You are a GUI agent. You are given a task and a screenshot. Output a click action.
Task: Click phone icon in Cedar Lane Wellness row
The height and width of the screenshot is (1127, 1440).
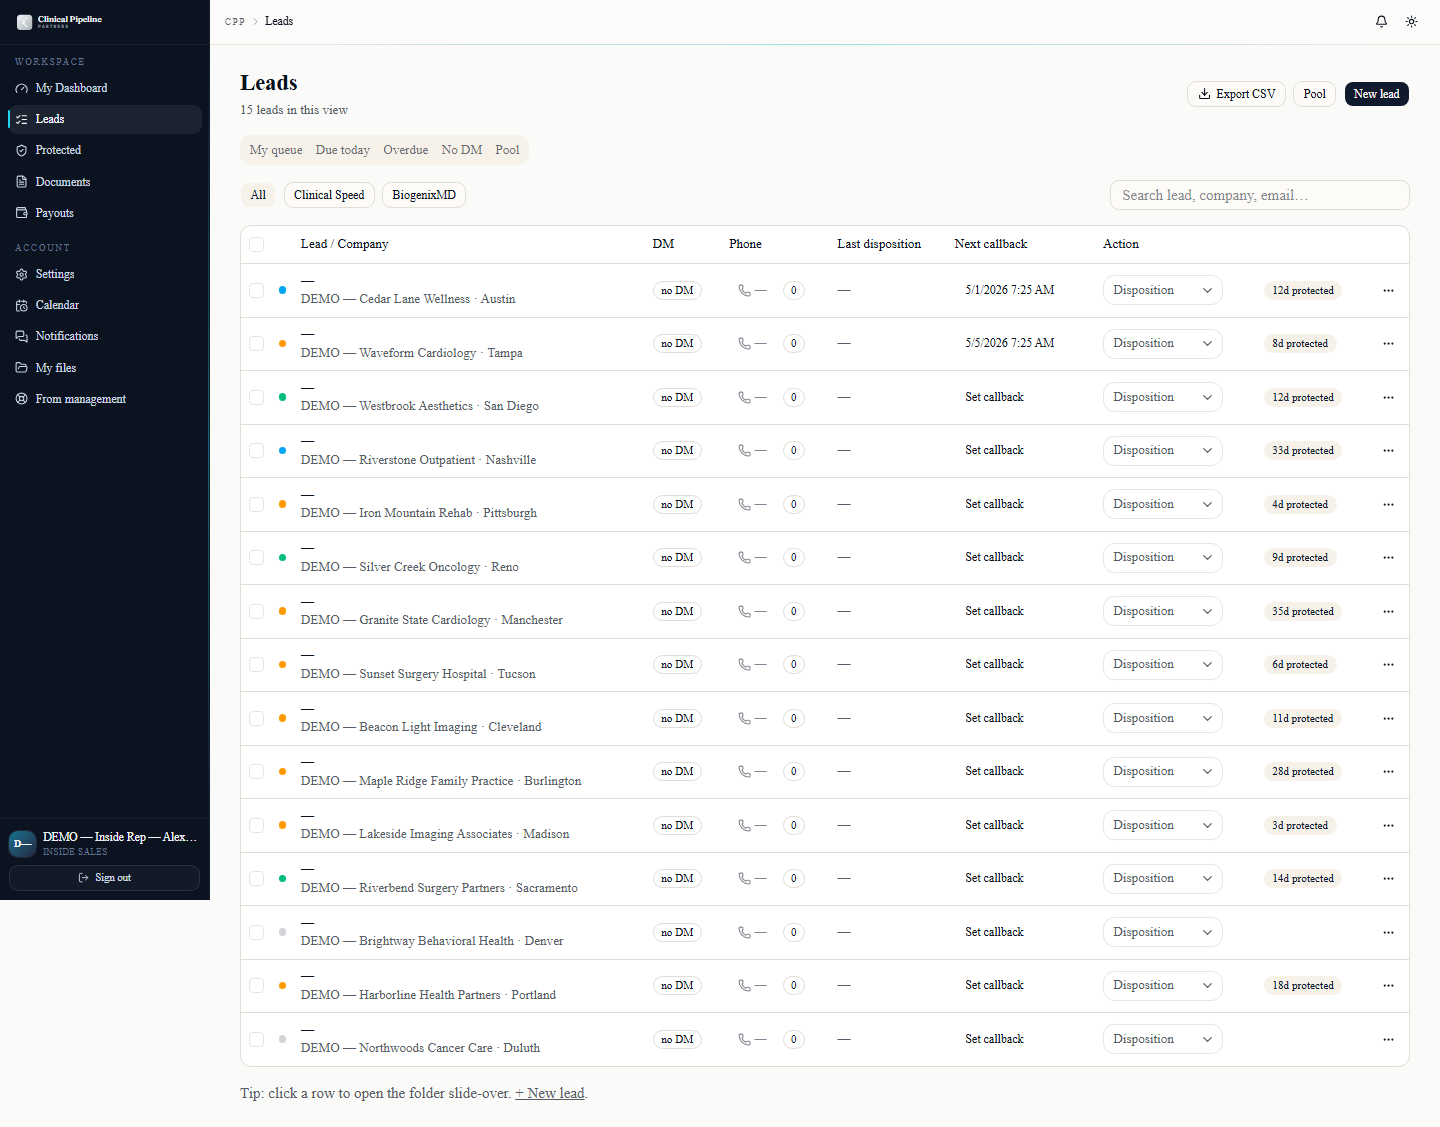tap(744, 290)
